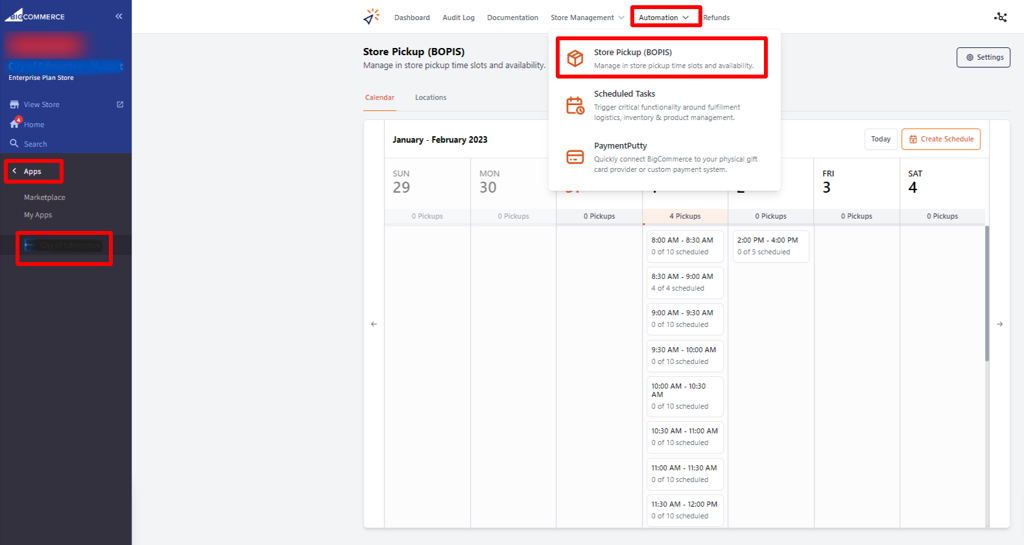Open the 9:30 AM - 10:00 AM slot
This screenshot has width=1024, height=545.
click(x=685, y=355)
